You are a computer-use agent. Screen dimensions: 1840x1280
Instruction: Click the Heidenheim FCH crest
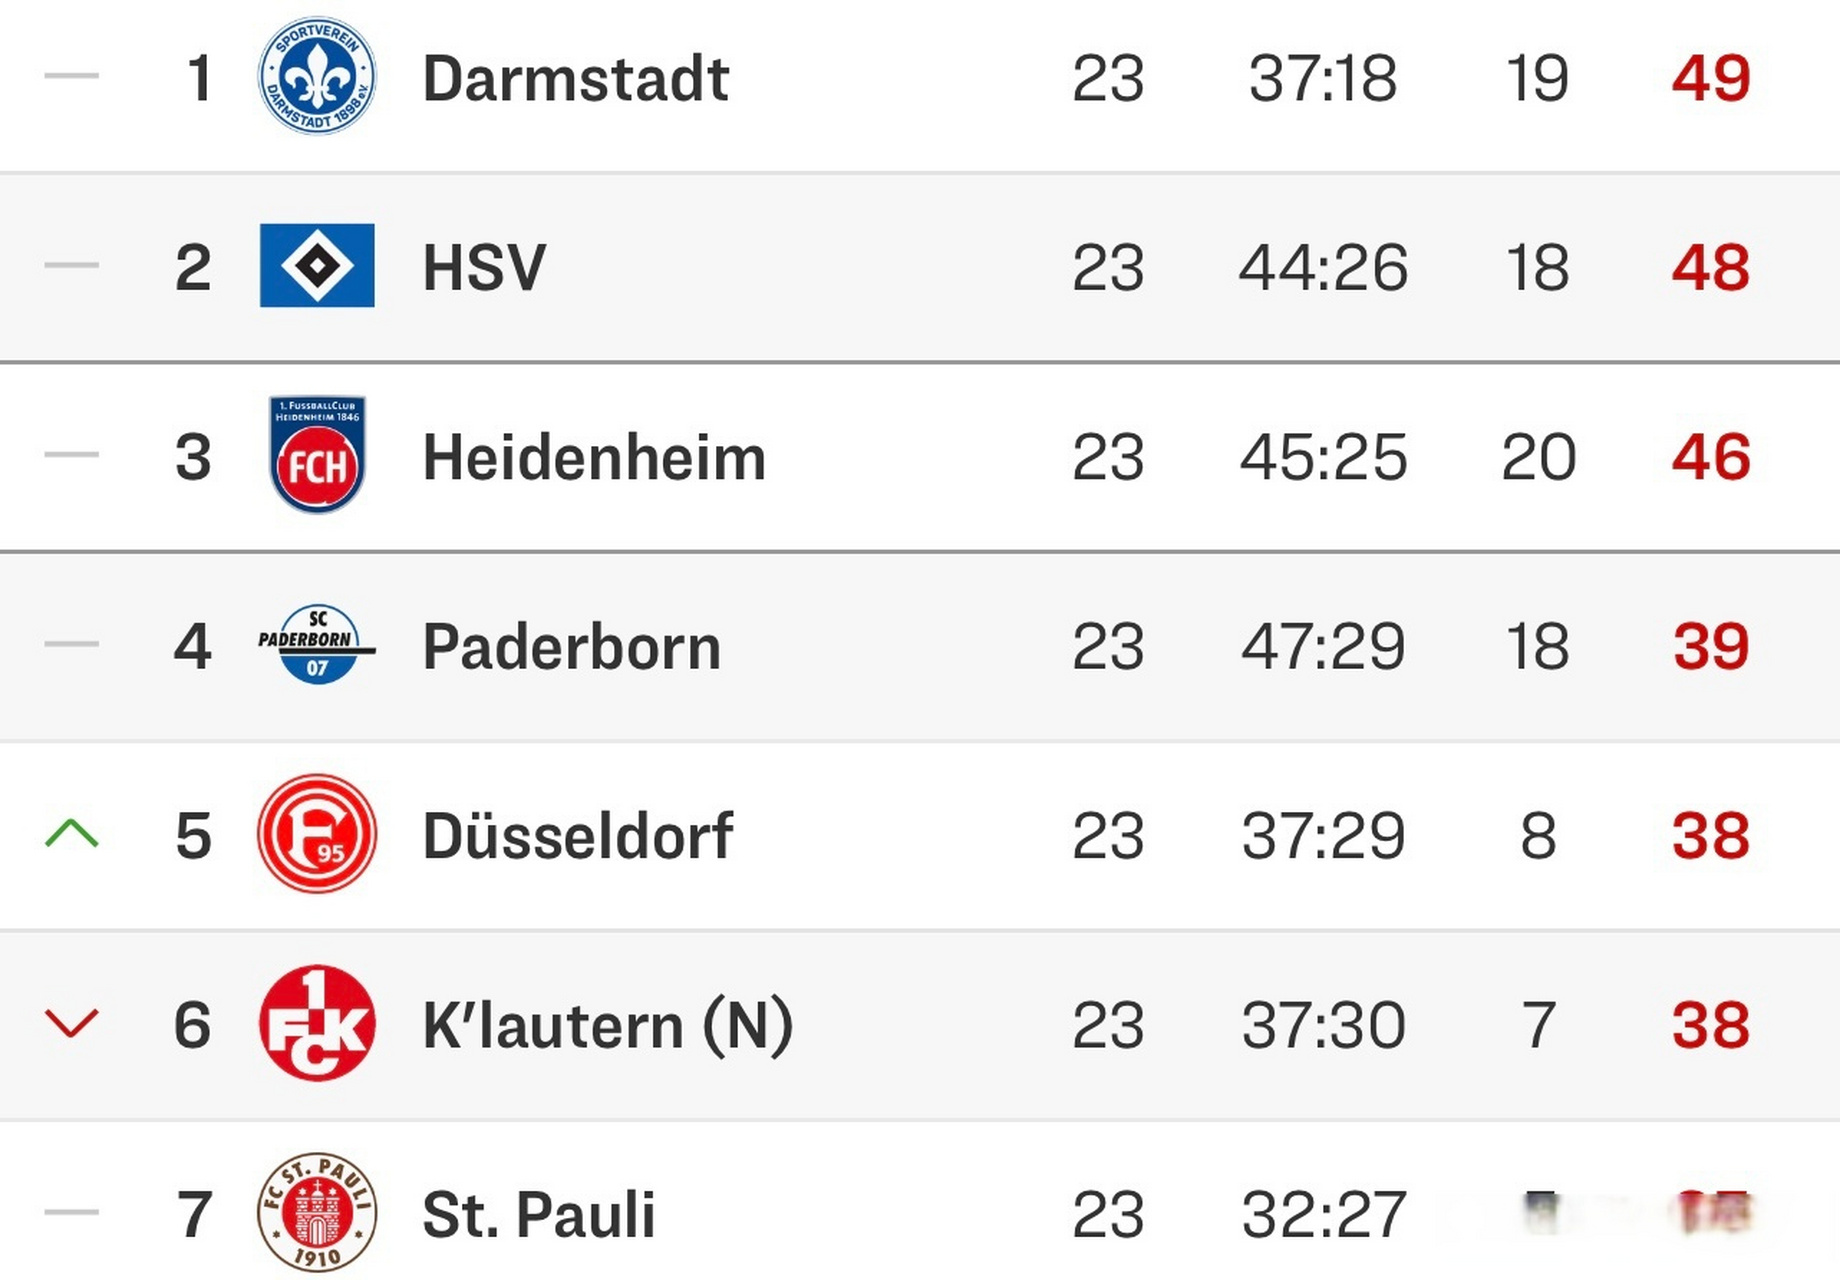click(x=317, y=455)
